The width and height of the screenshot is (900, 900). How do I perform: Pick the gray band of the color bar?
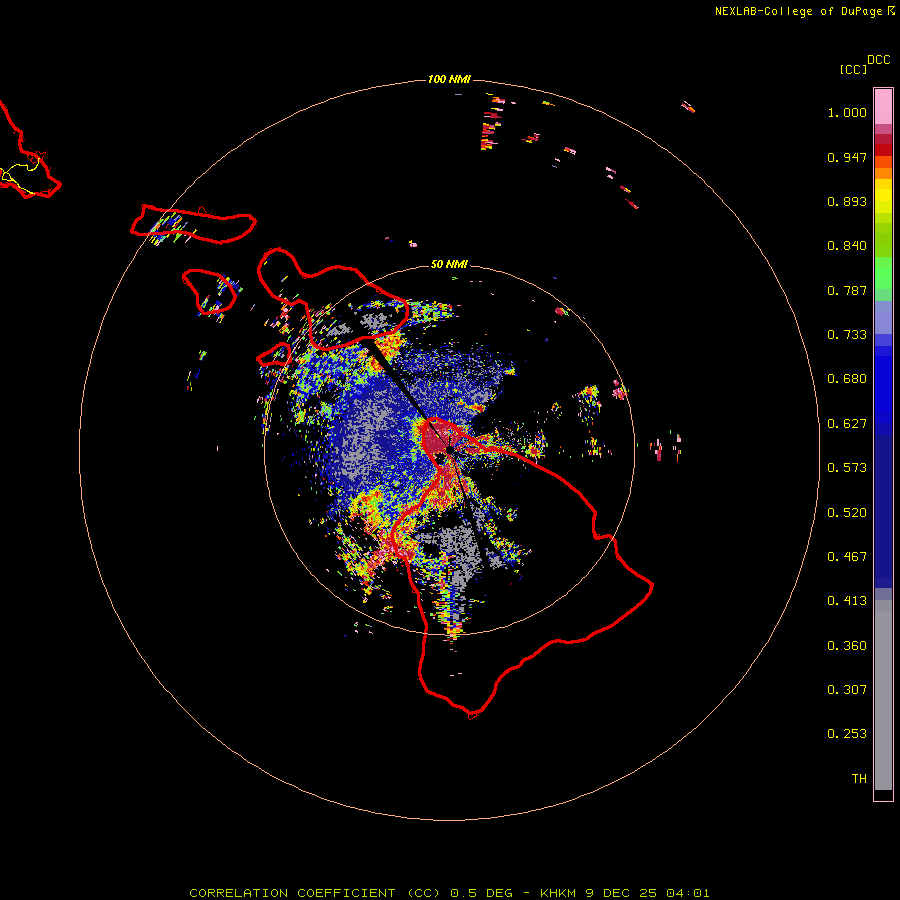(883, 695)
